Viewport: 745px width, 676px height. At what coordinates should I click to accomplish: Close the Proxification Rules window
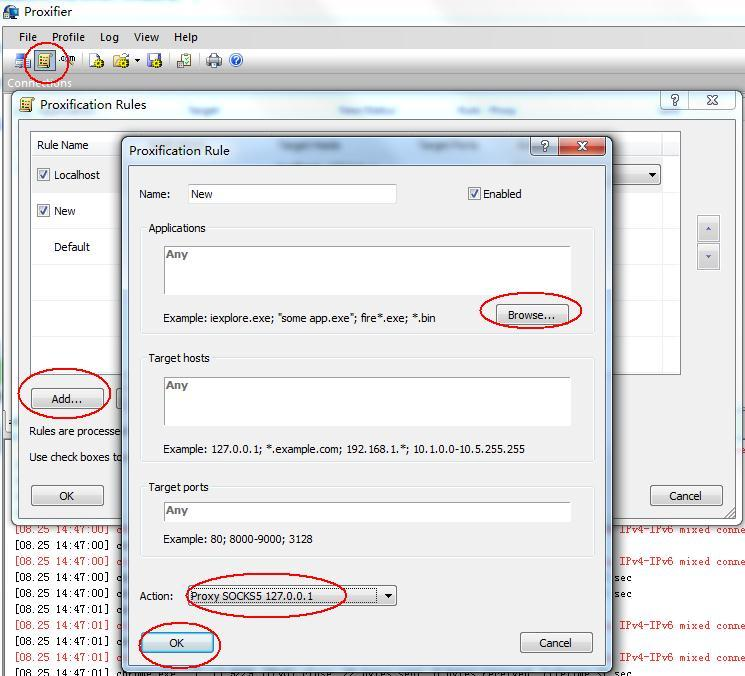(713, 100)
